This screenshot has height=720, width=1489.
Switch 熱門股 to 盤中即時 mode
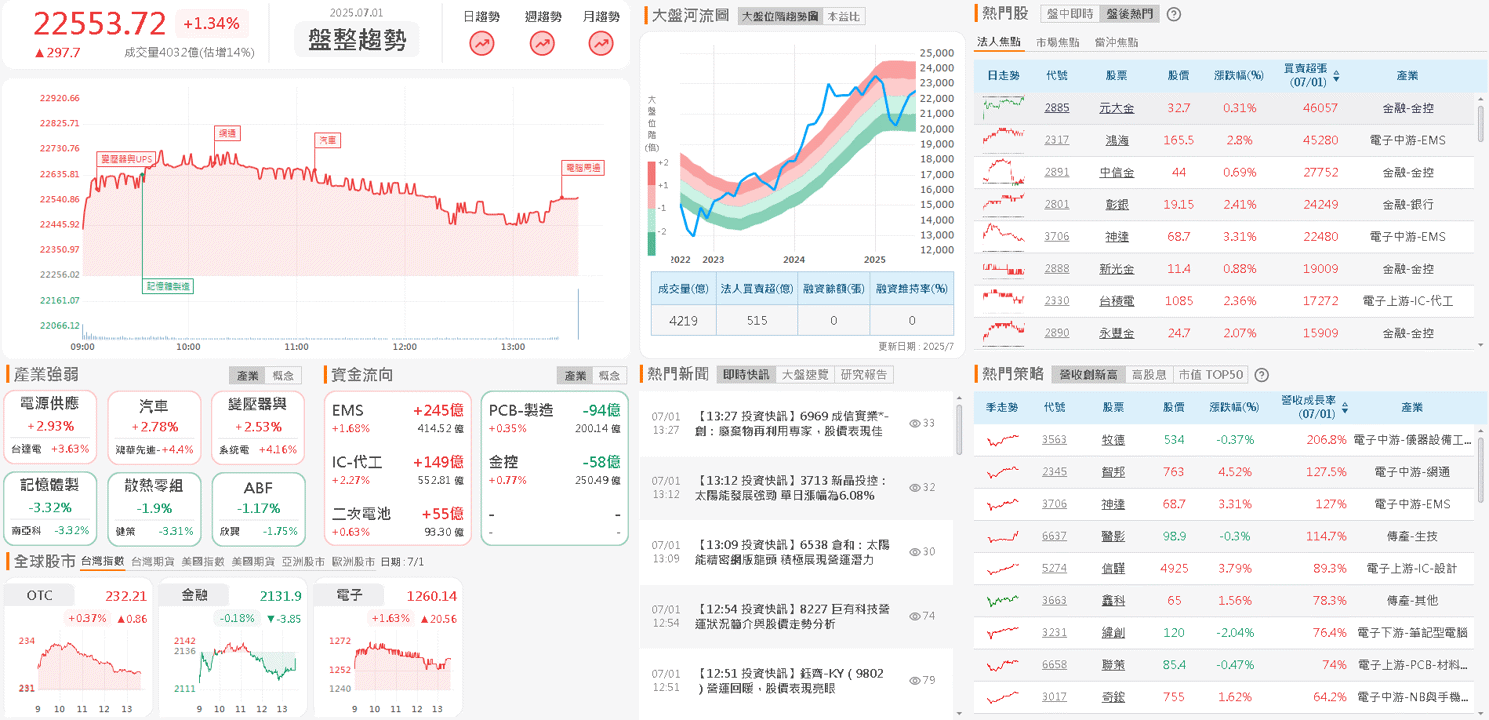pyautogui.click(x=1069, y=14)
